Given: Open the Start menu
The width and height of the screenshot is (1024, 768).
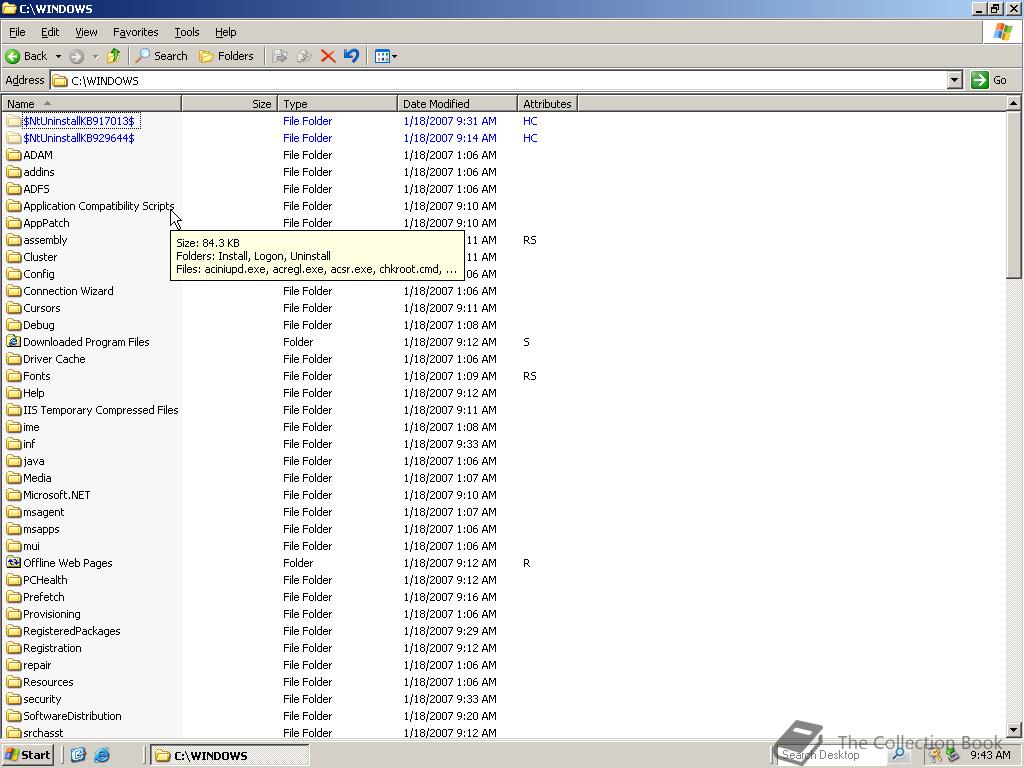Looking at the screenshot, I should tap(27, 755).
